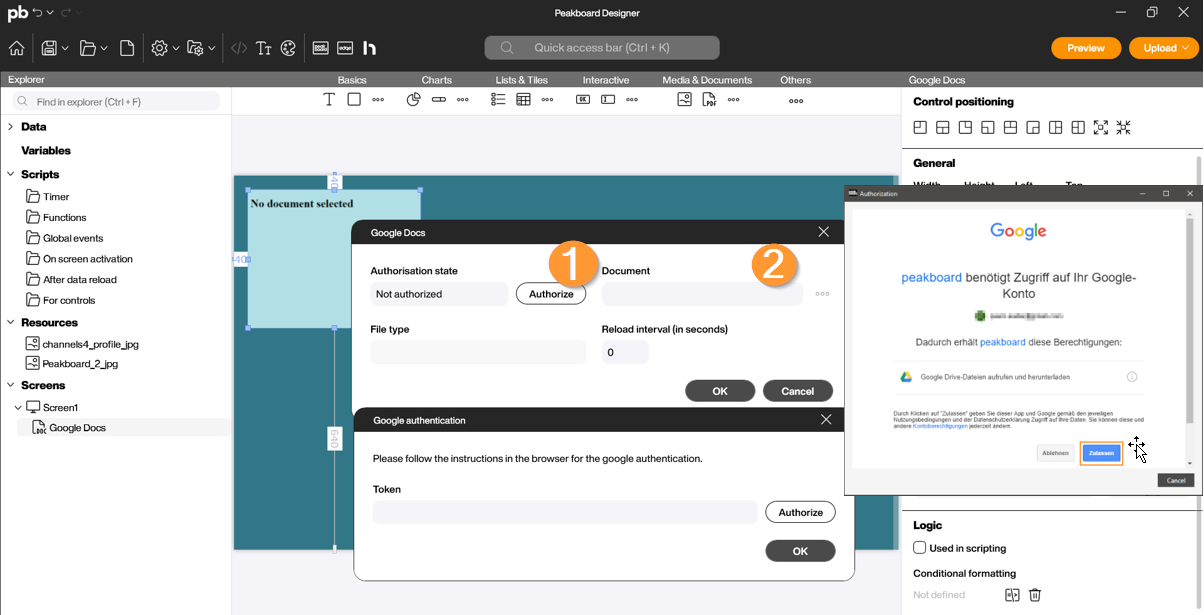Click the expand-to-fullscreen positioning icon
Viewport: 1204px width, 615px height.
1101,128
